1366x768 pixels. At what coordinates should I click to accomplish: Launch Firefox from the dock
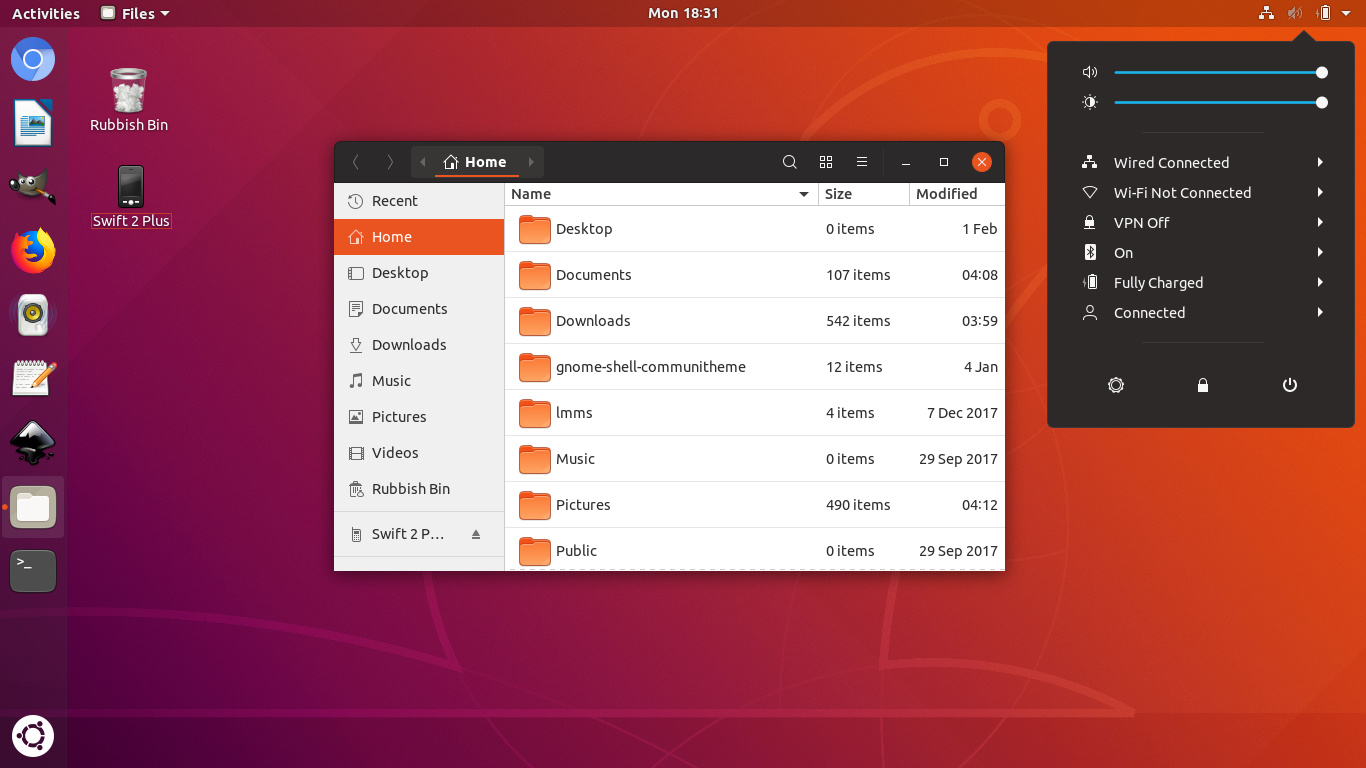(33, 251)
